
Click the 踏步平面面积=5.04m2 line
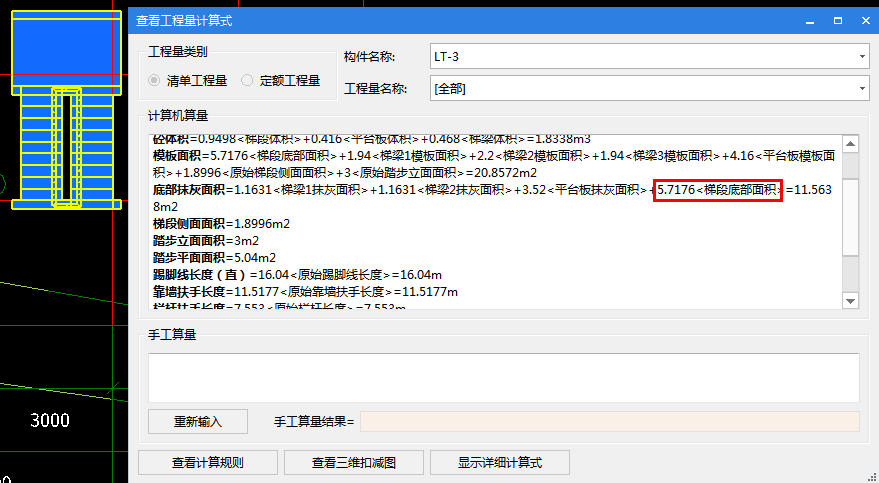tap(214, 258)
